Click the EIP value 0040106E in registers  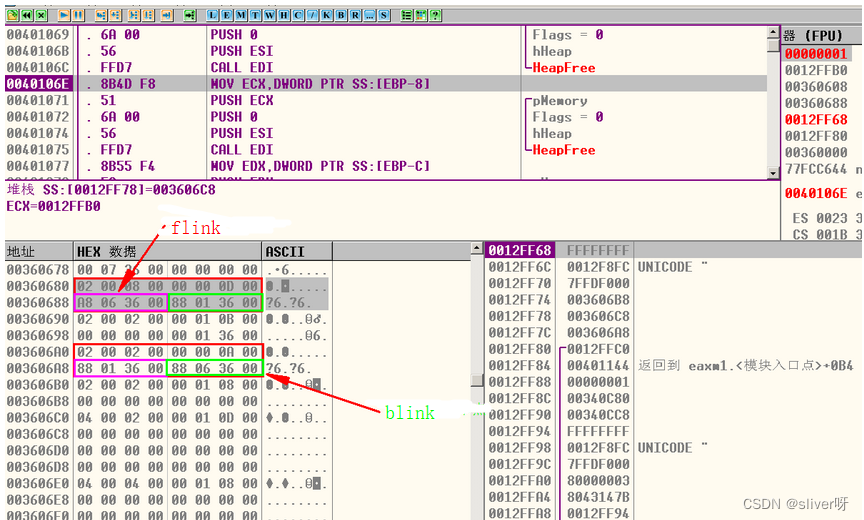[816, 193]
